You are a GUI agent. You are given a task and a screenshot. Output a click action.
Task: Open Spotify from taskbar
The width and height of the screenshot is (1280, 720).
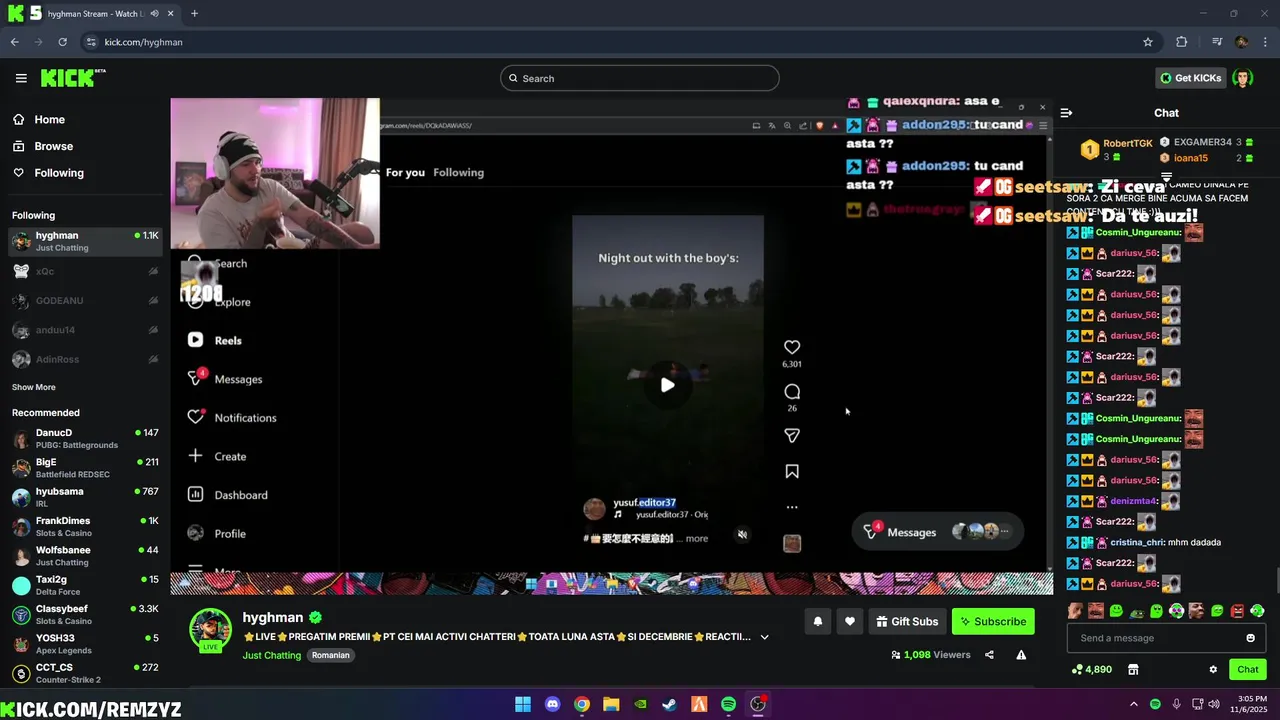click(x=728, y=704)
